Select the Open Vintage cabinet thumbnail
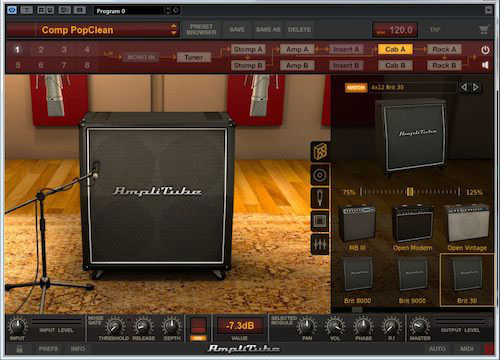 coord(467,228)
